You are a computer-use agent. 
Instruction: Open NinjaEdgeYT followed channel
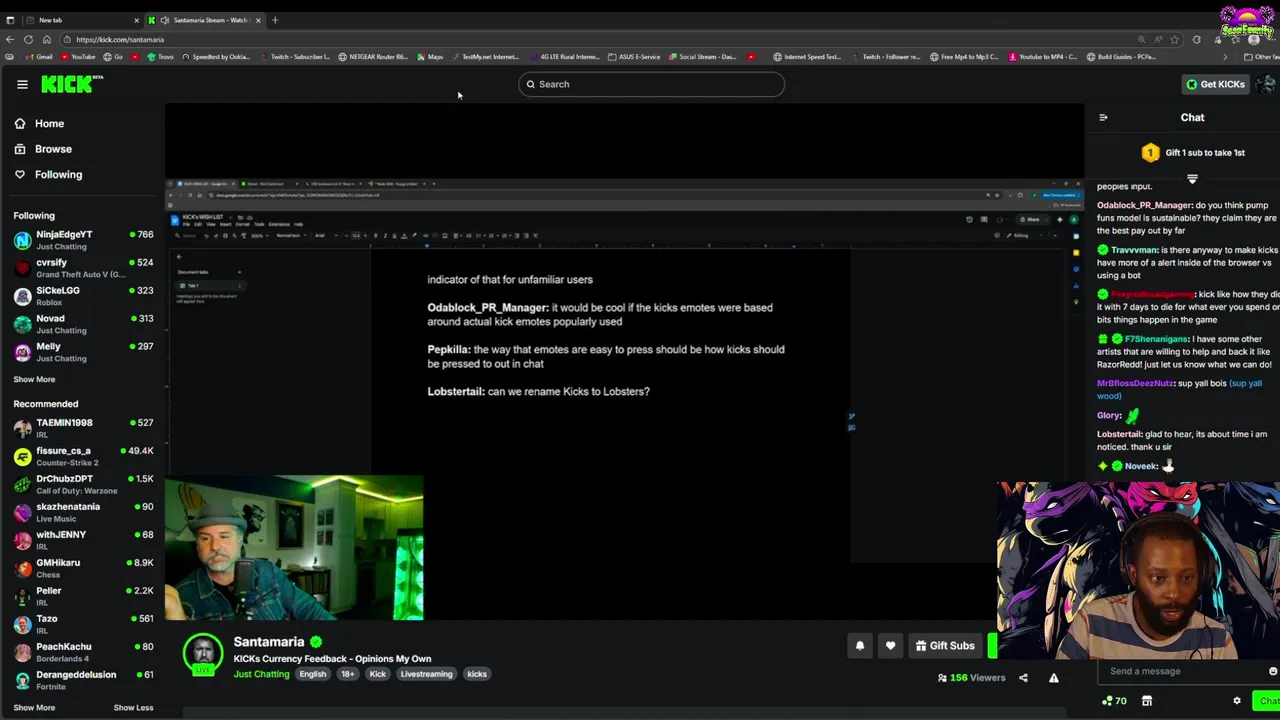[x=83, y=240]
